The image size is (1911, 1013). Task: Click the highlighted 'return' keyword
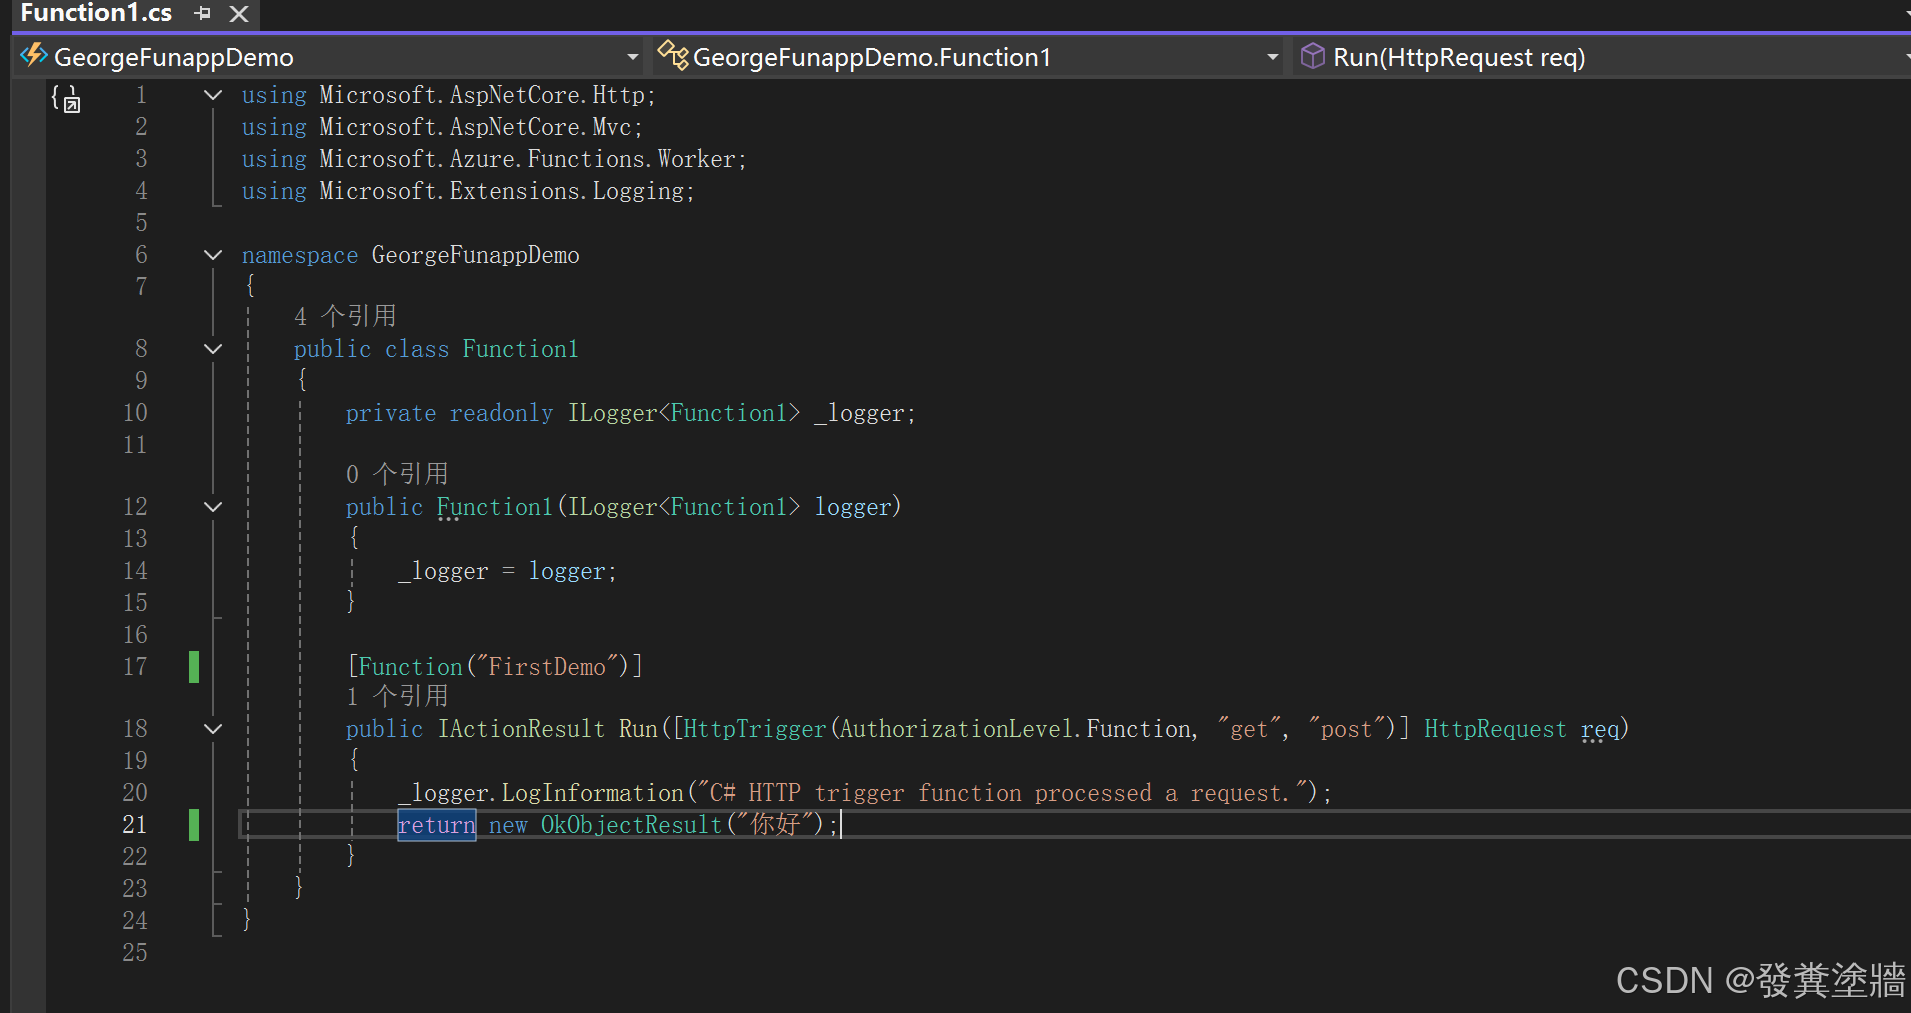coord(437,825)
